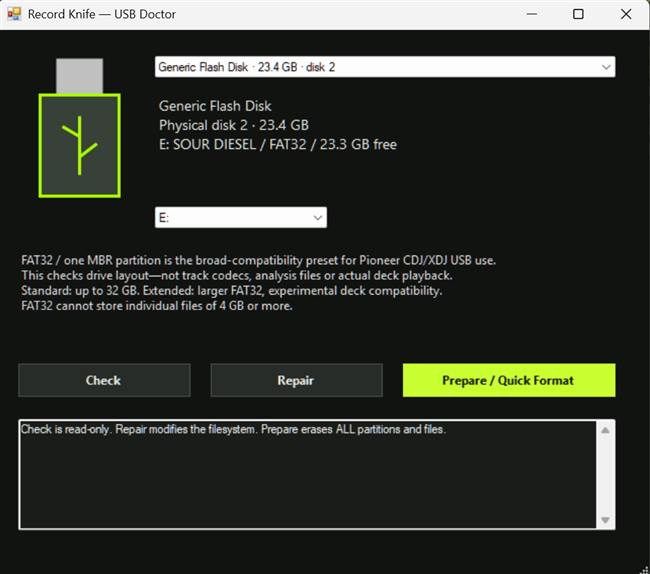This screenshot has height=574, width=650.
Task: Maximize the USB Doctor window
Action: (578, 14)
